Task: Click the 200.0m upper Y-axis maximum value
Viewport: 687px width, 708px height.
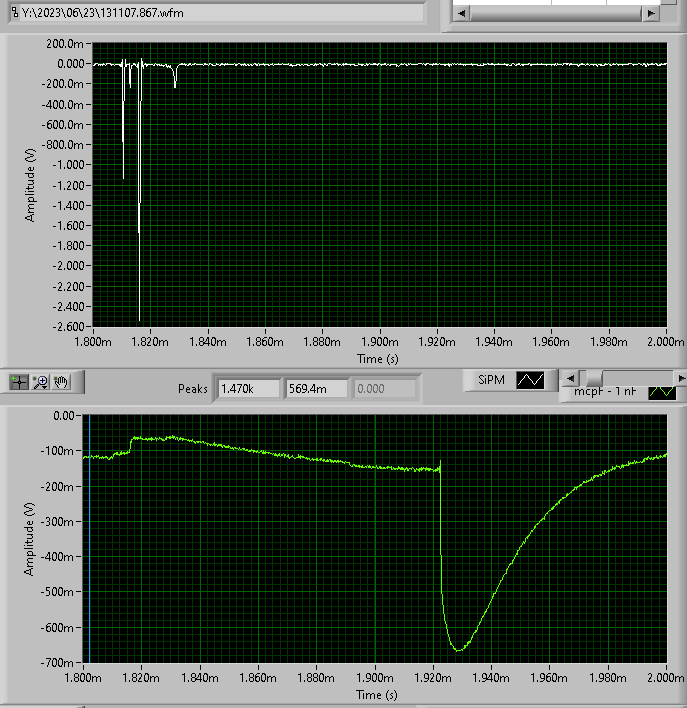Action: (65, 44)
